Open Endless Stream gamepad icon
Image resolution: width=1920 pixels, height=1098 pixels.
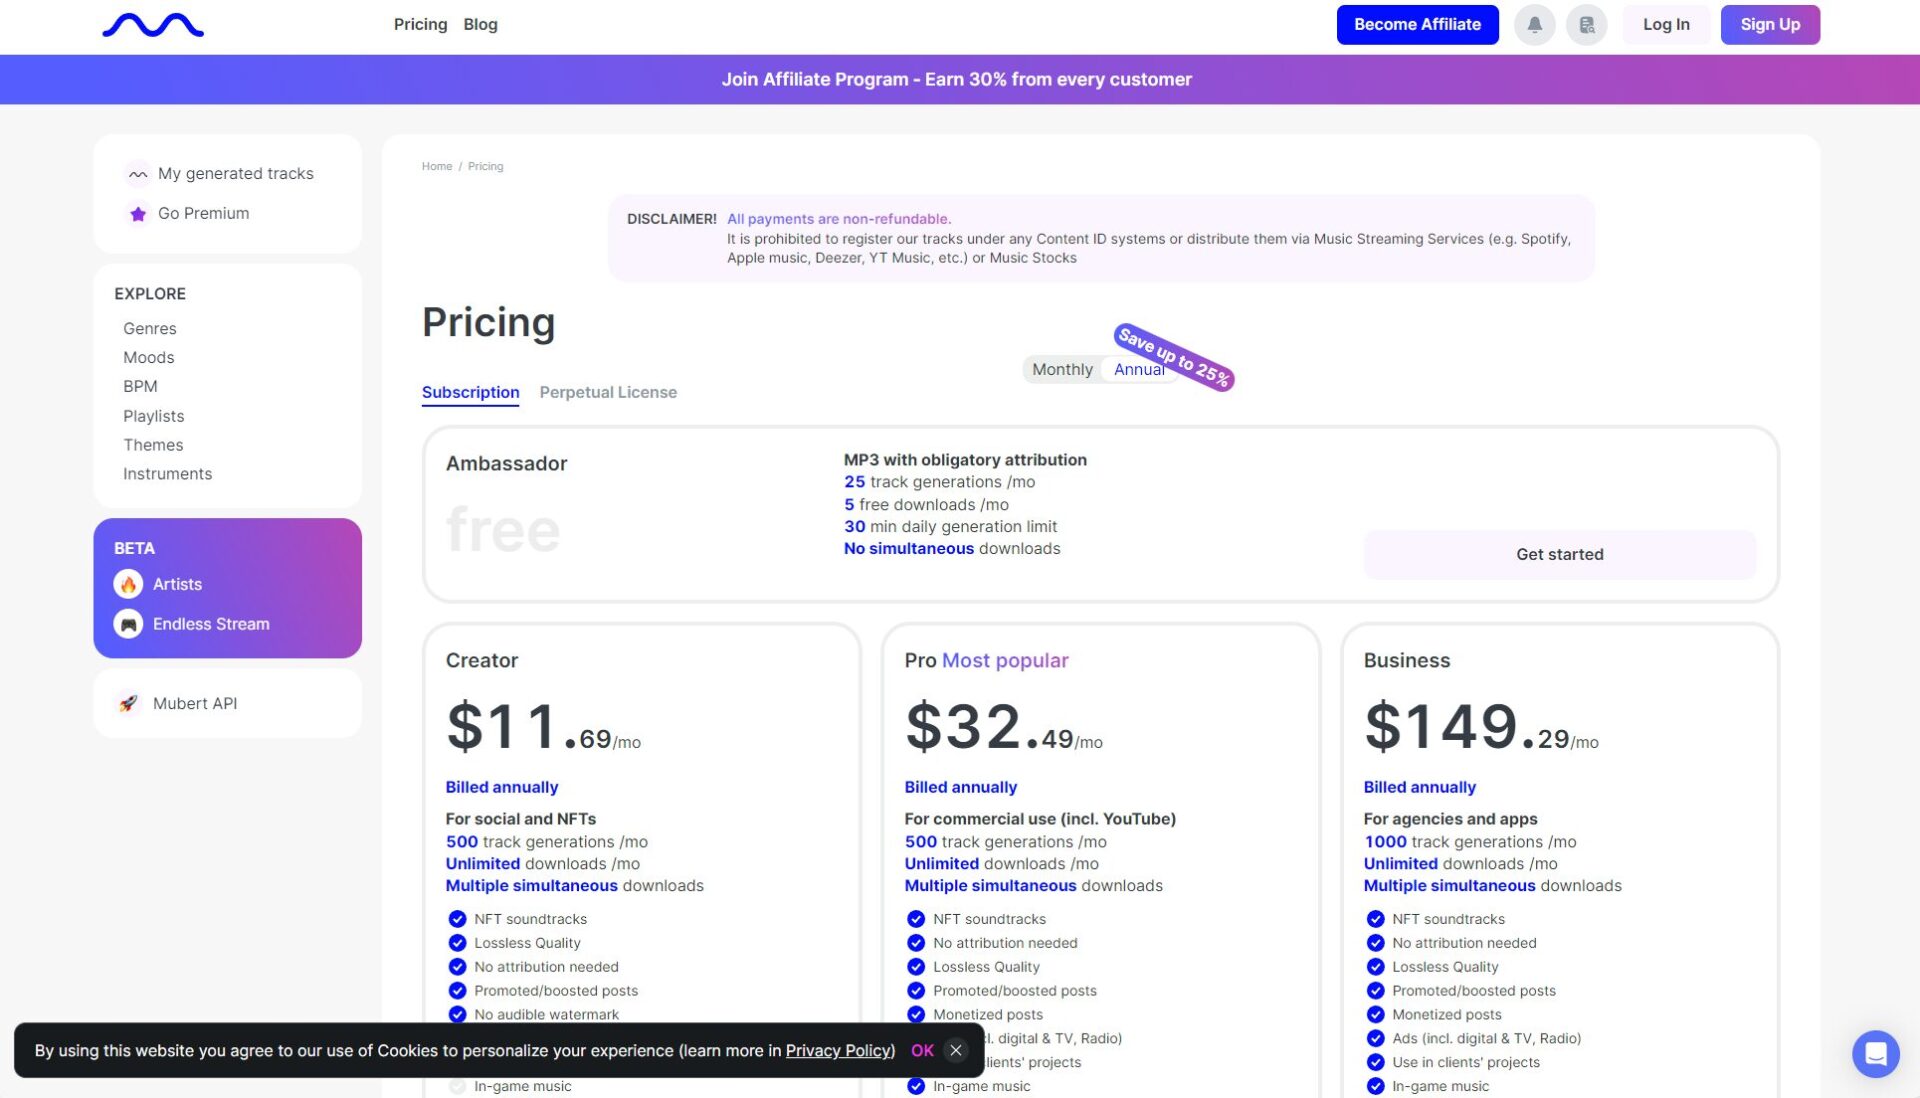tap(128, 624)
